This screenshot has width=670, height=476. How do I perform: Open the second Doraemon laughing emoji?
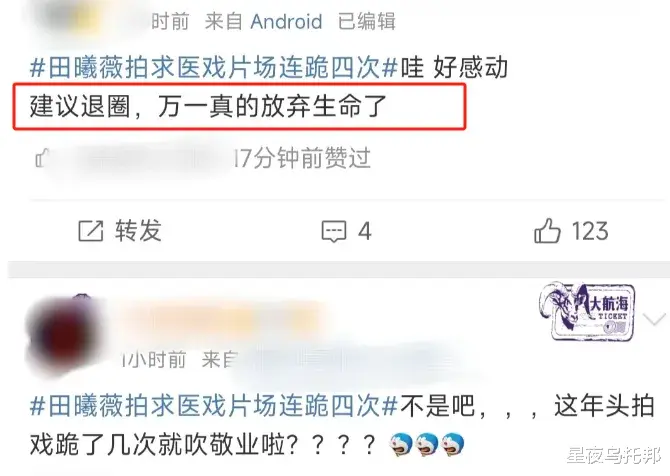pos(427,444)
